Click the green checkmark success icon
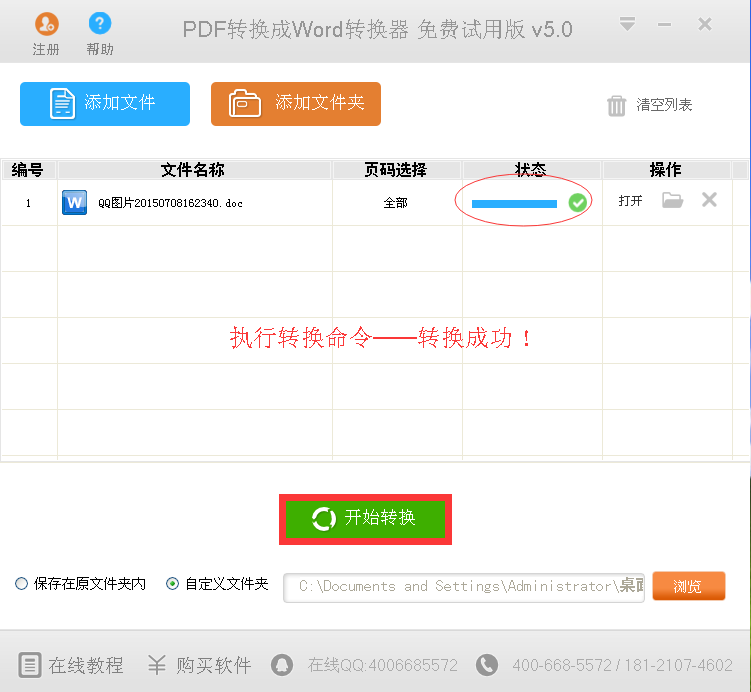This screenshot has height=692, width=751. click(x=578, y=203)
